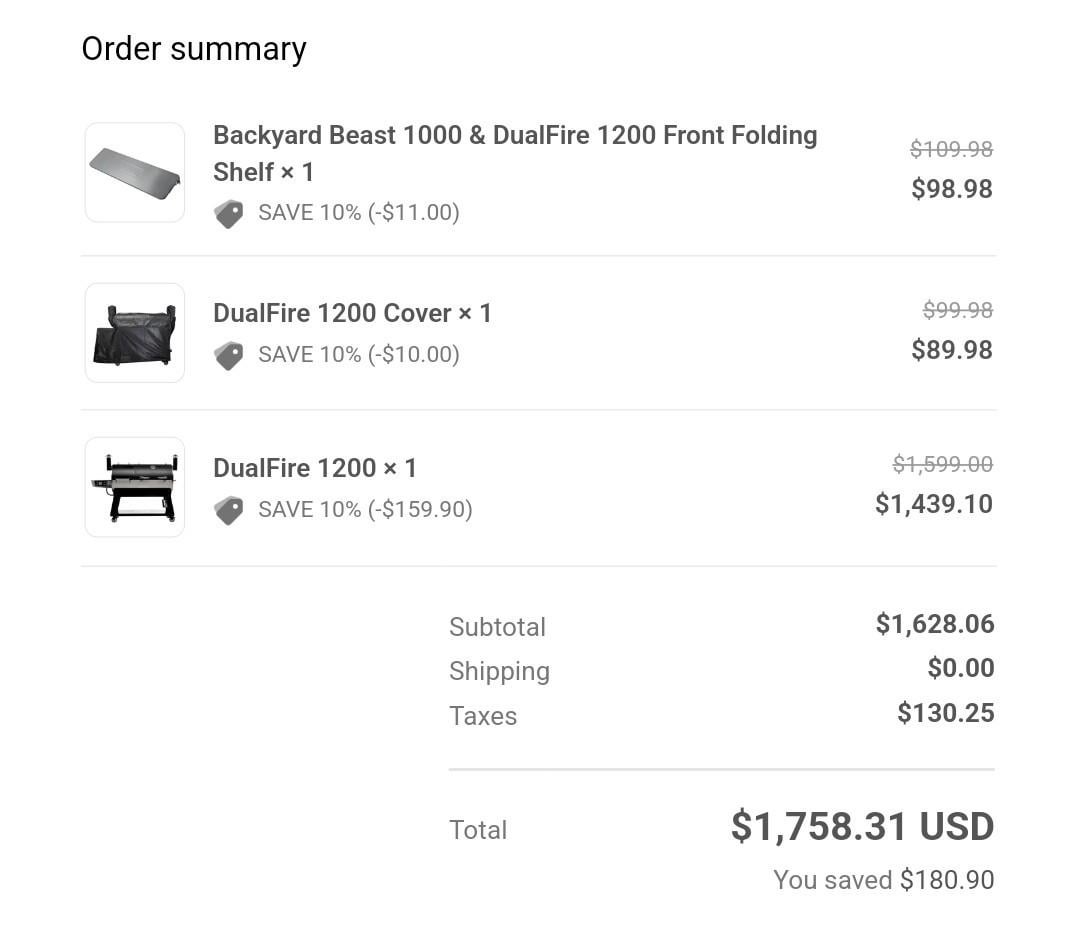Click the You saved $180.90 text
The height and width of the screenshot is (930, 1080).
[x=884, y=880]
